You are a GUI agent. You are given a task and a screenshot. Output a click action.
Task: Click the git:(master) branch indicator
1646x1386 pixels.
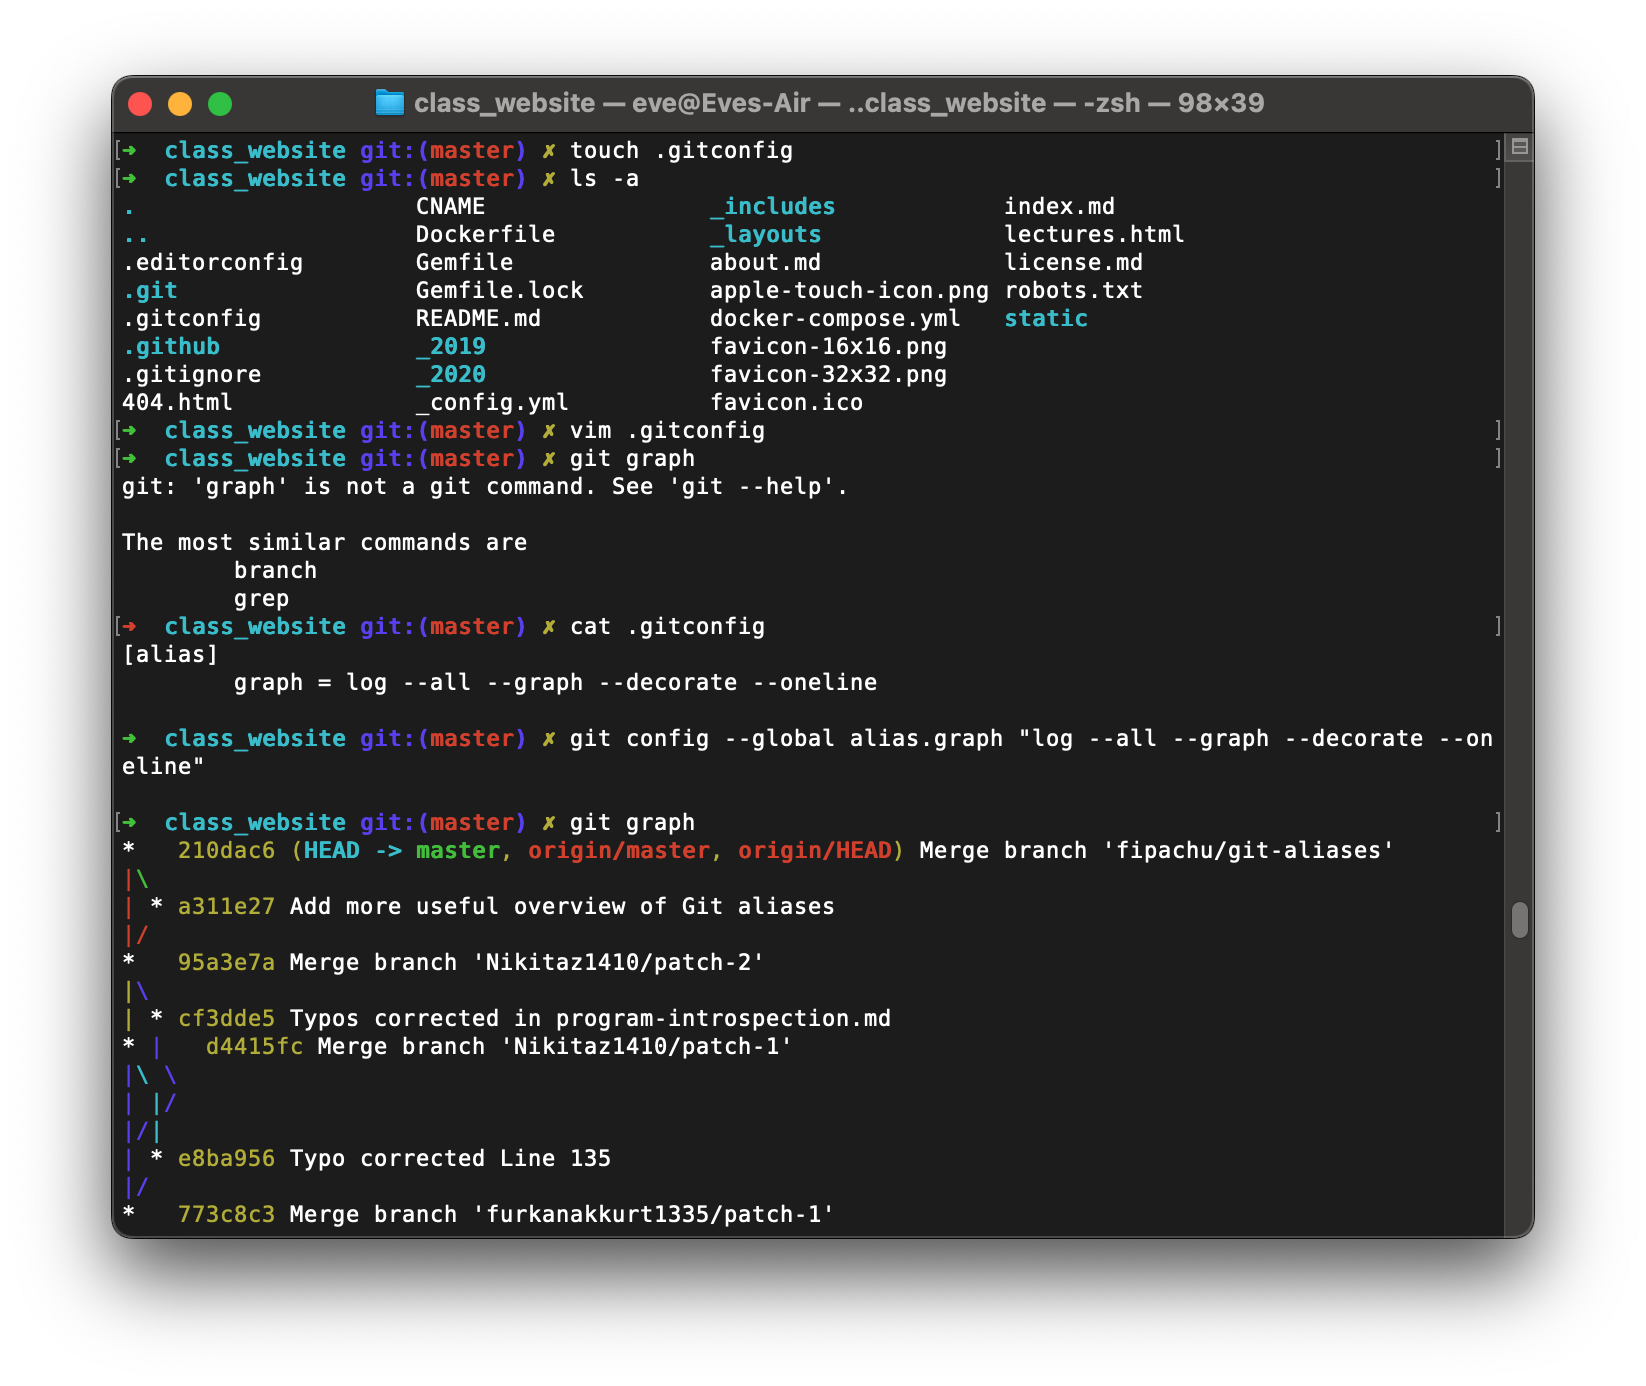click(445, 822)
